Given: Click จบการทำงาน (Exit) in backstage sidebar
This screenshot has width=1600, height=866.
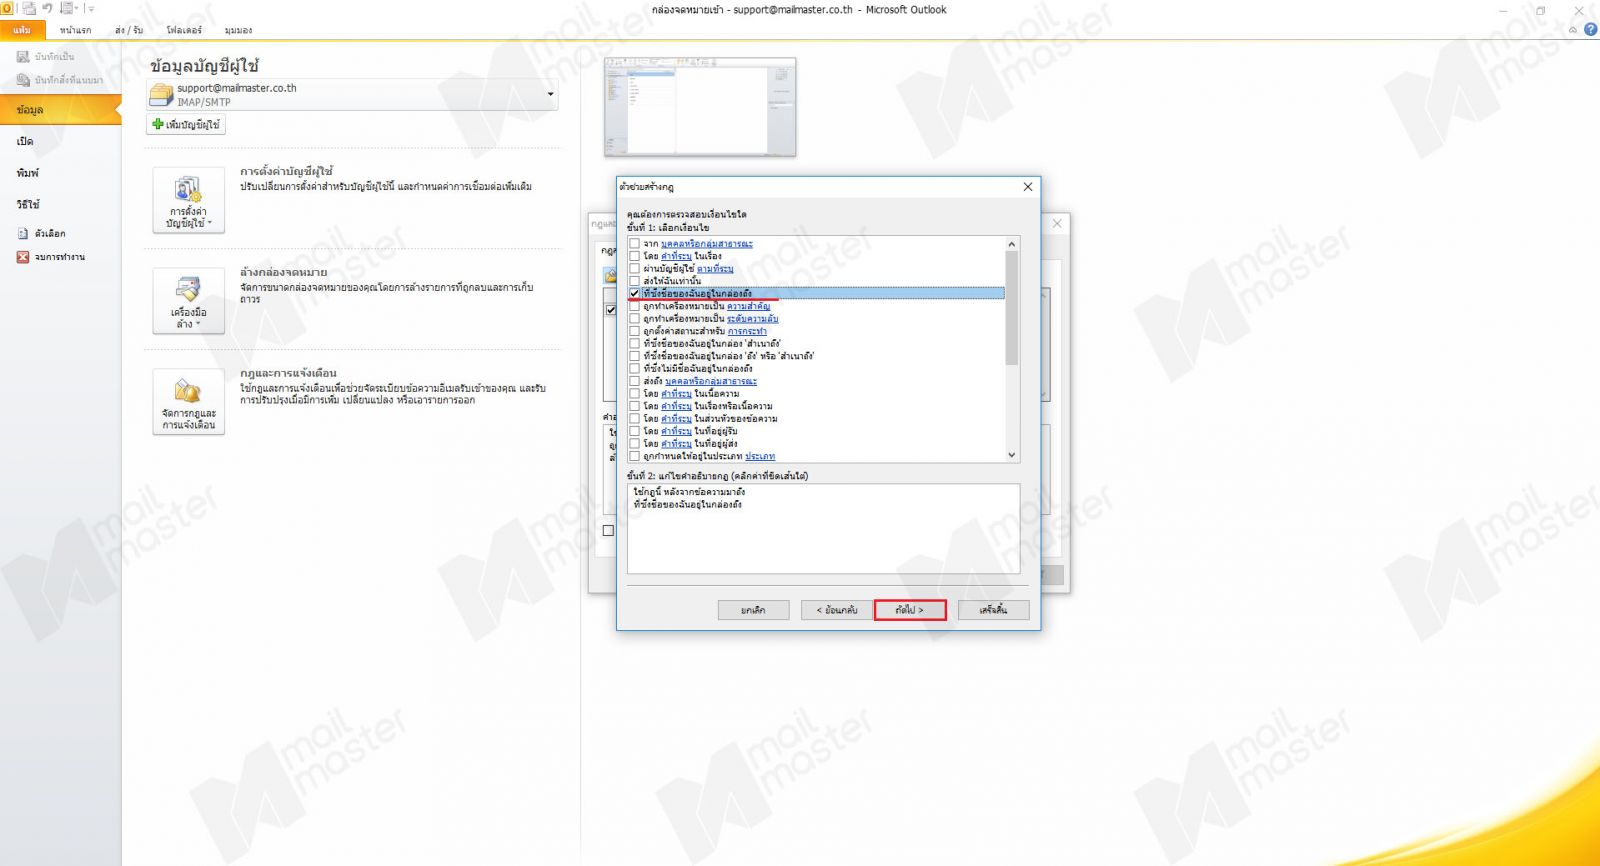Looking at the screenshot, I should pos(51,257).
